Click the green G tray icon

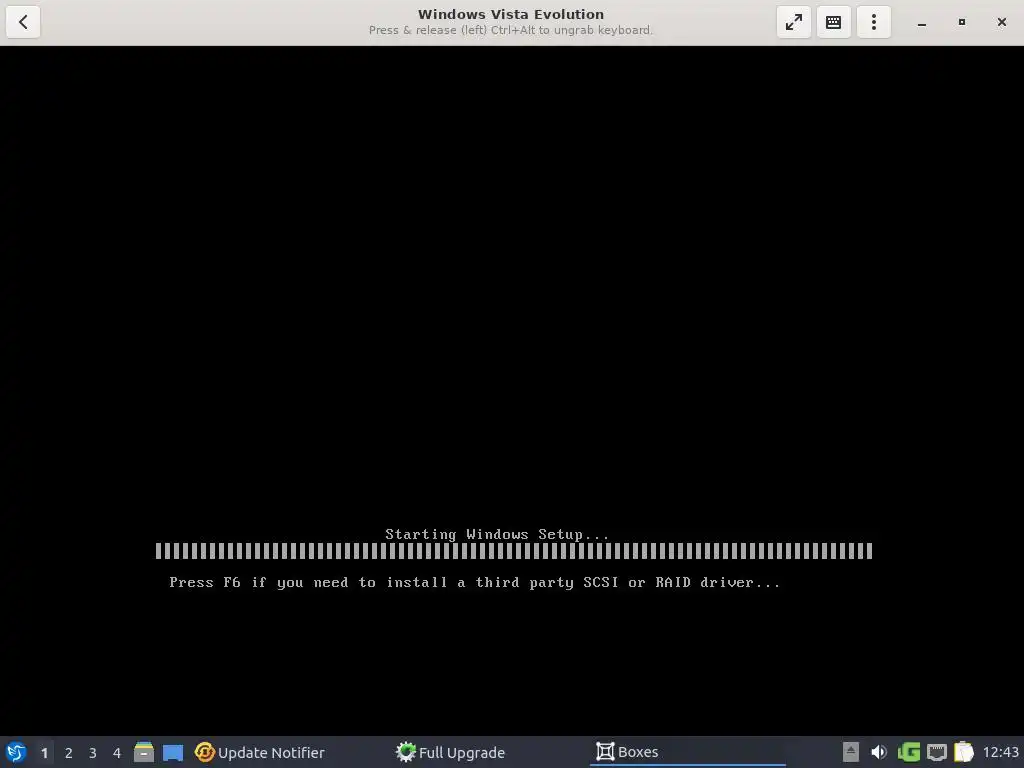click(x=908, y=752)
